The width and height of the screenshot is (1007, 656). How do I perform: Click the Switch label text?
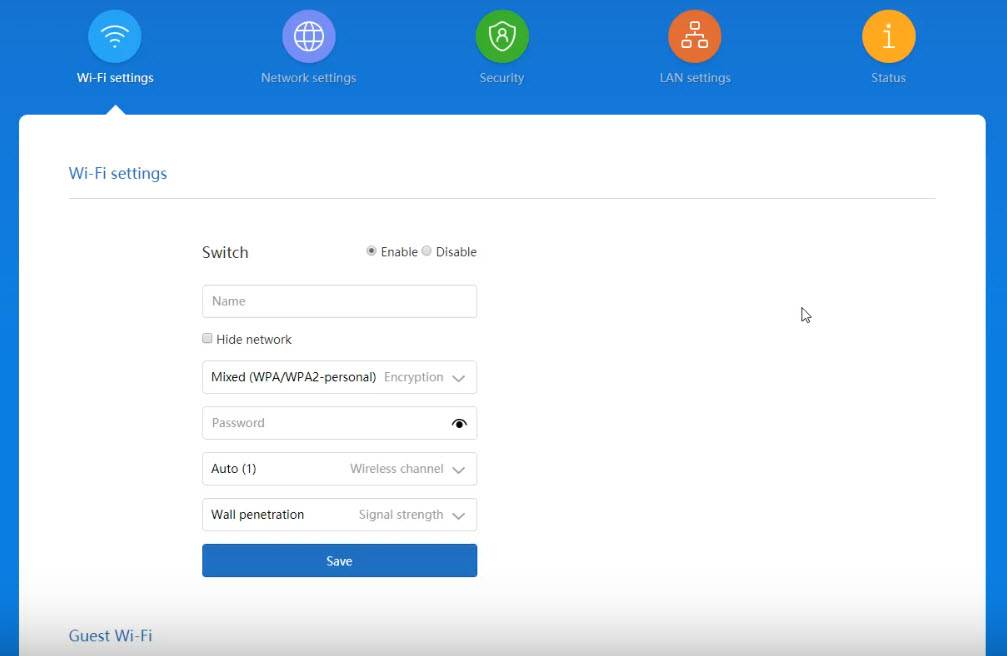(225, 253)
